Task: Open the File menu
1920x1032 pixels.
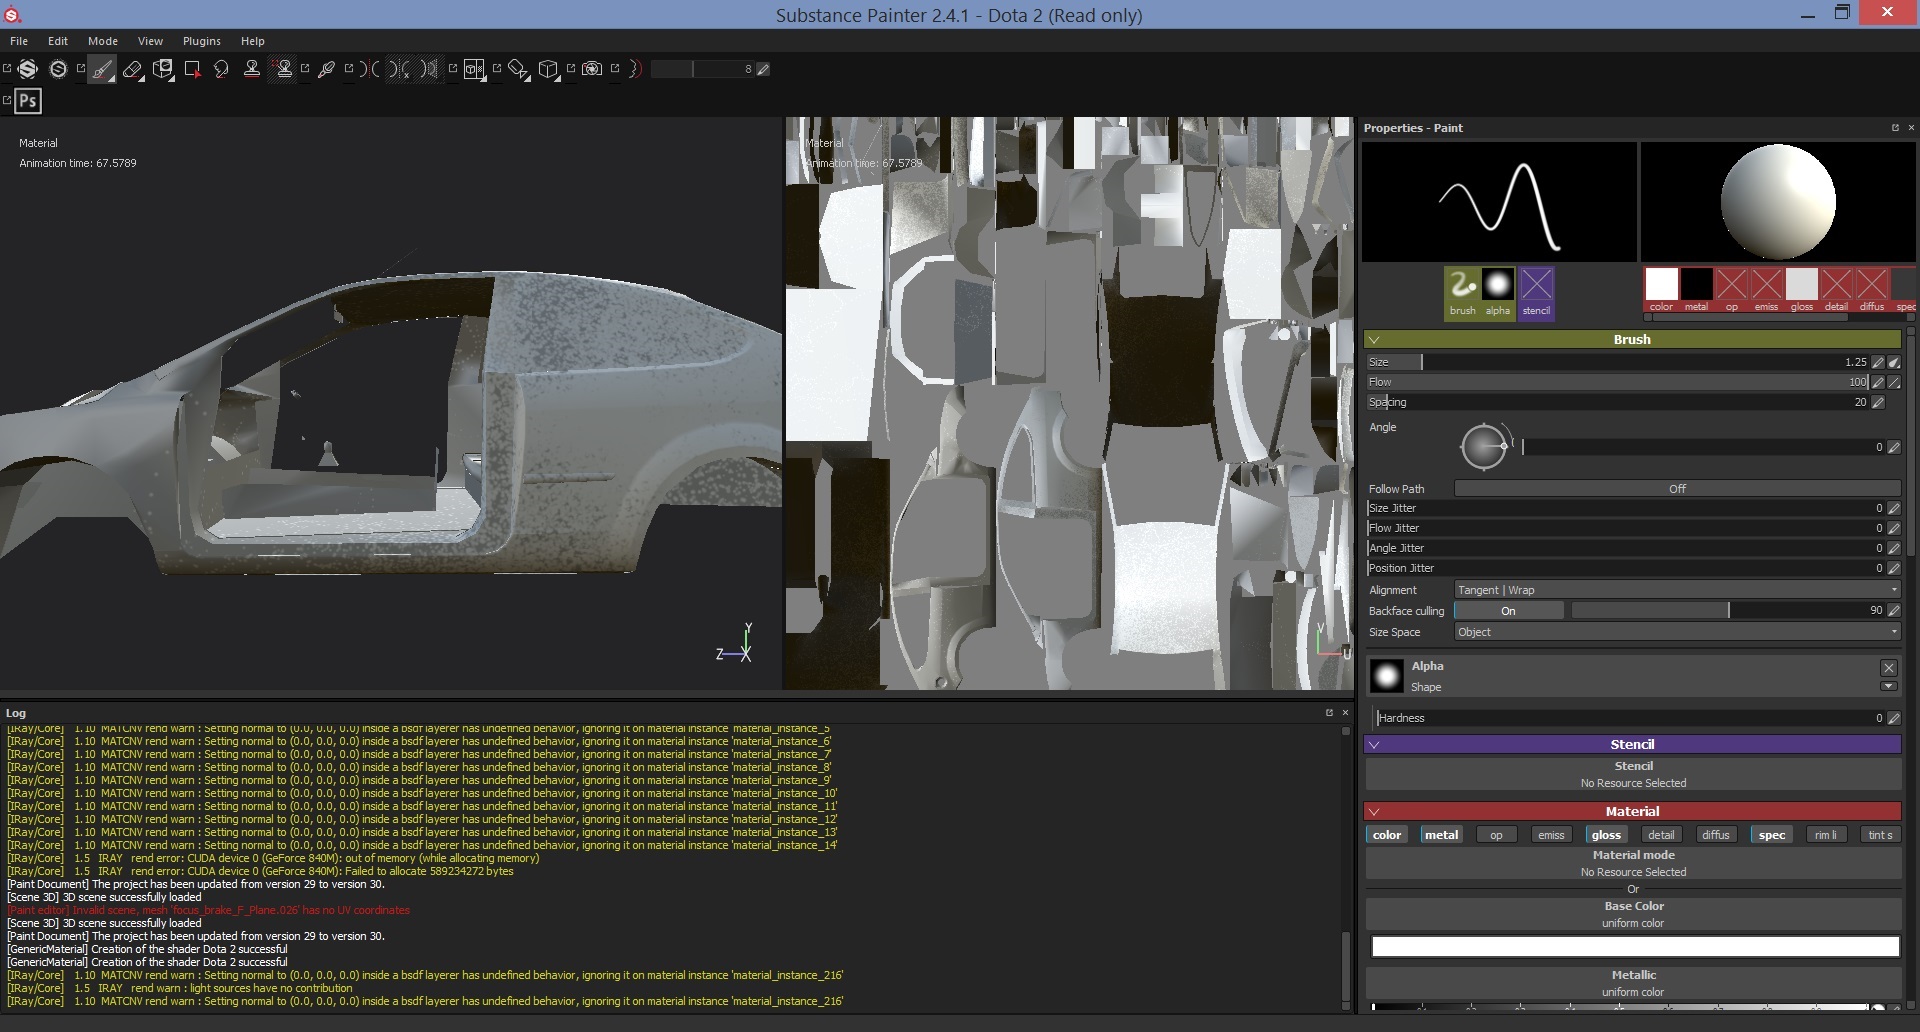Action: (19, 41)
